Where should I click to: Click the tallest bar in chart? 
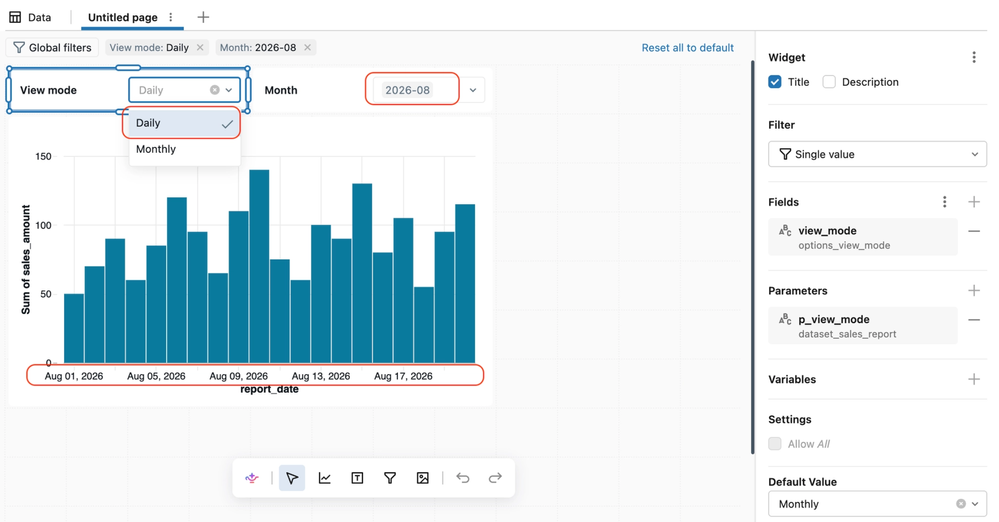click(259, 266)
